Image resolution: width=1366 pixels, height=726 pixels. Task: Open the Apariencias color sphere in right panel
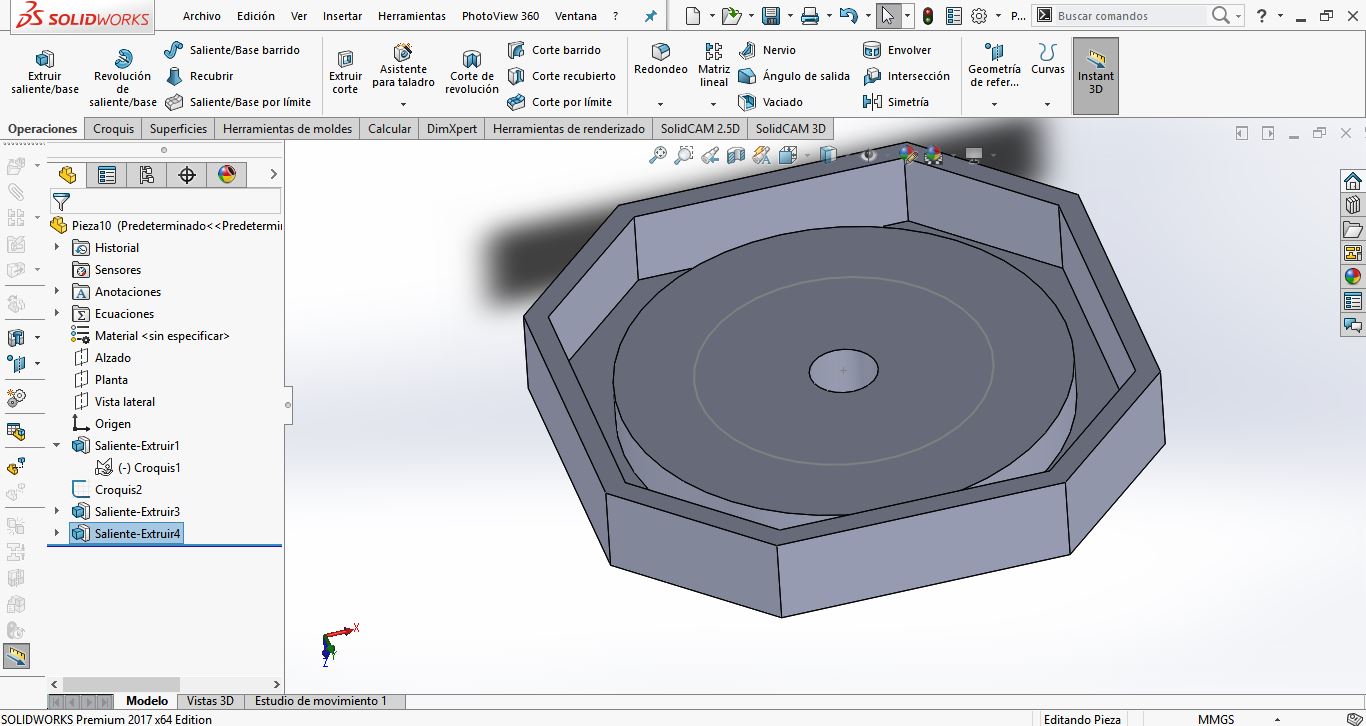click(x=1353, y=277)
